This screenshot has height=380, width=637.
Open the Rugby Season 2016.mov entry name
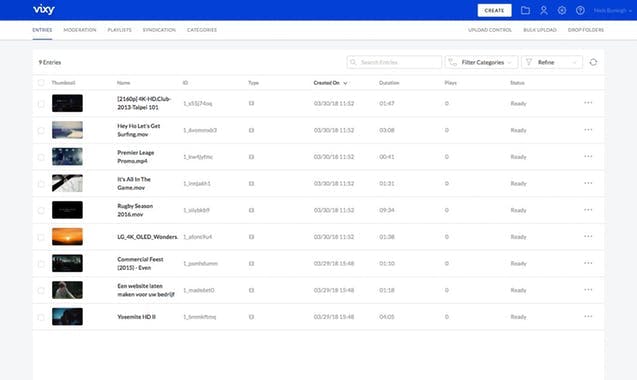(x=135, y=210)
